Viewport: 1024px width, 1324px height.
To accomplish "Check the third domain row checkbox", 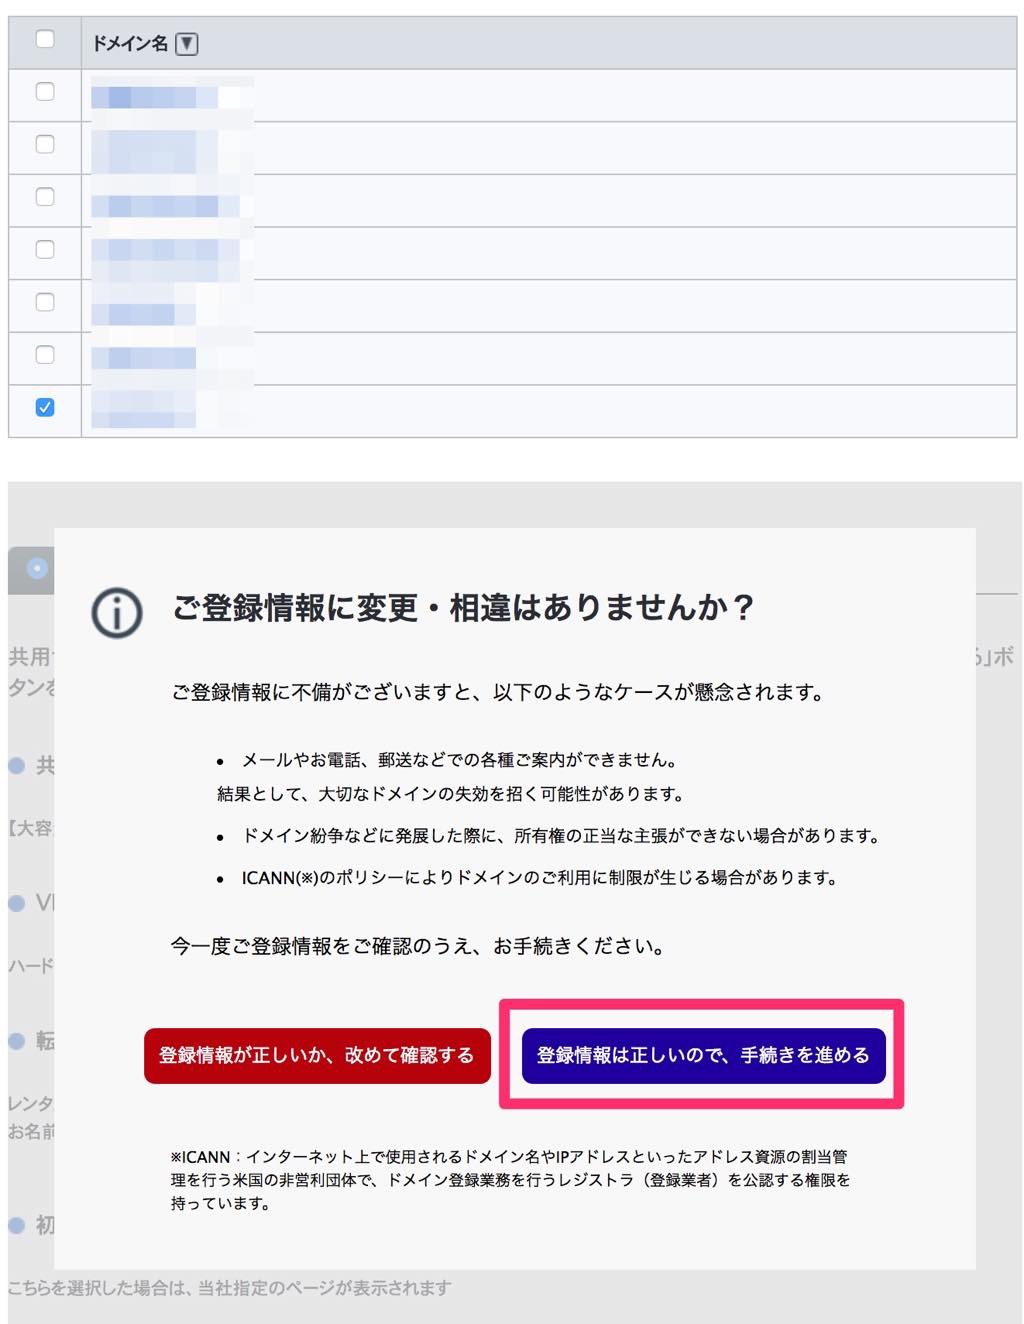I will (44, 197).
